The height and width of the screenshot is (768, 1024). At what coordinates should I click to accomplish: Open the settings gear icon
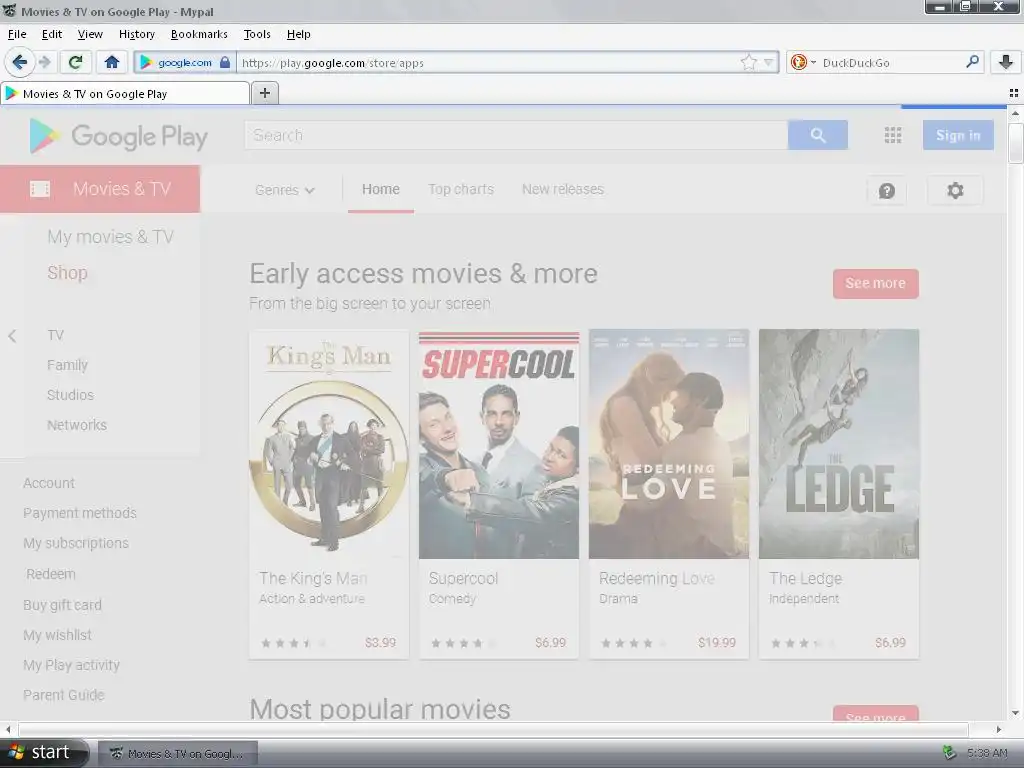click(955, 191)
